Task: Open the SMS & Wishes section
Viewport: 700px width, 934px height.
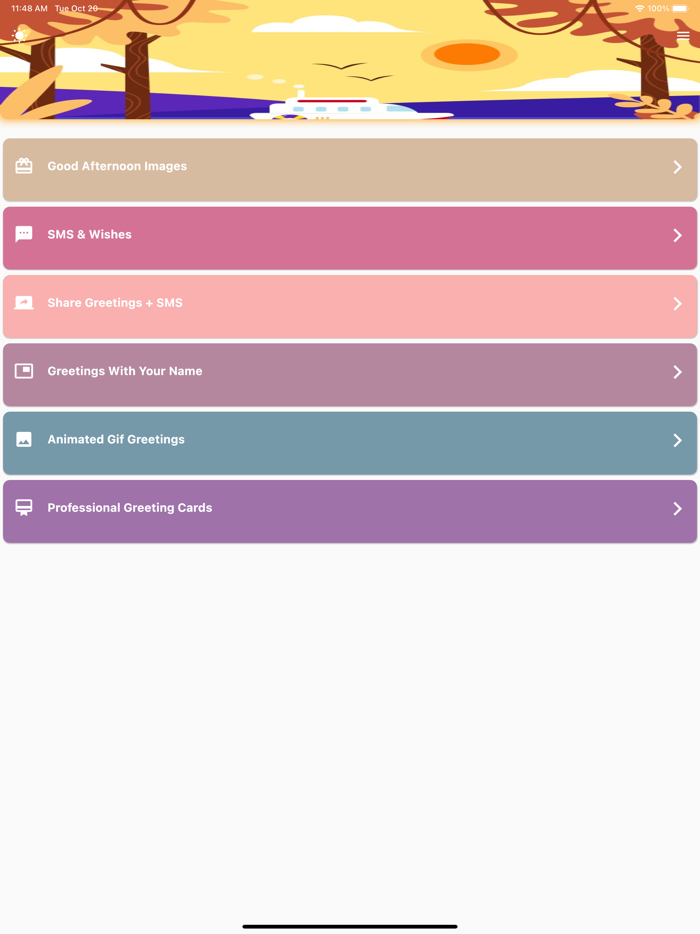Action: pyautogui.click(x=350, y=235)
